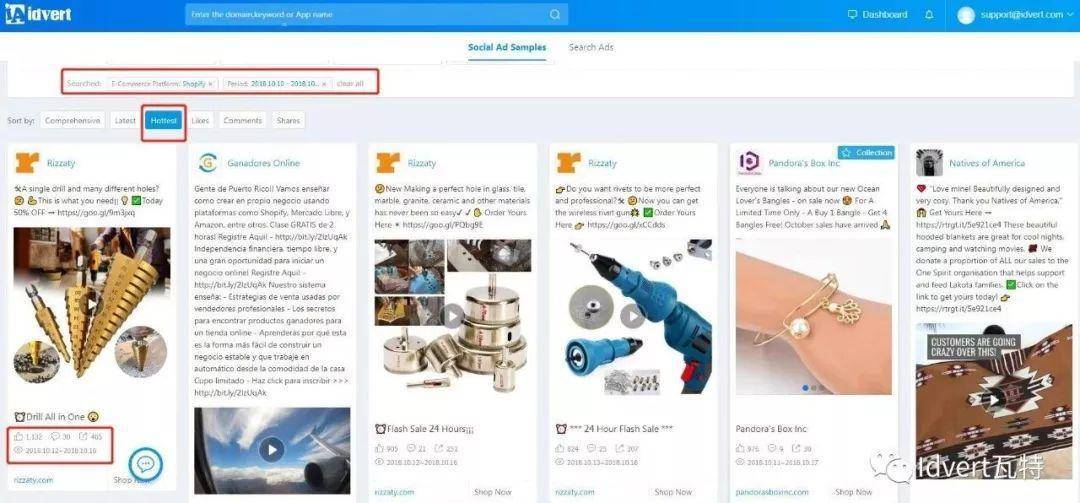Click the Pandora's Box Inc logo
1080x503 pixels.
click(x=748, y=163)
